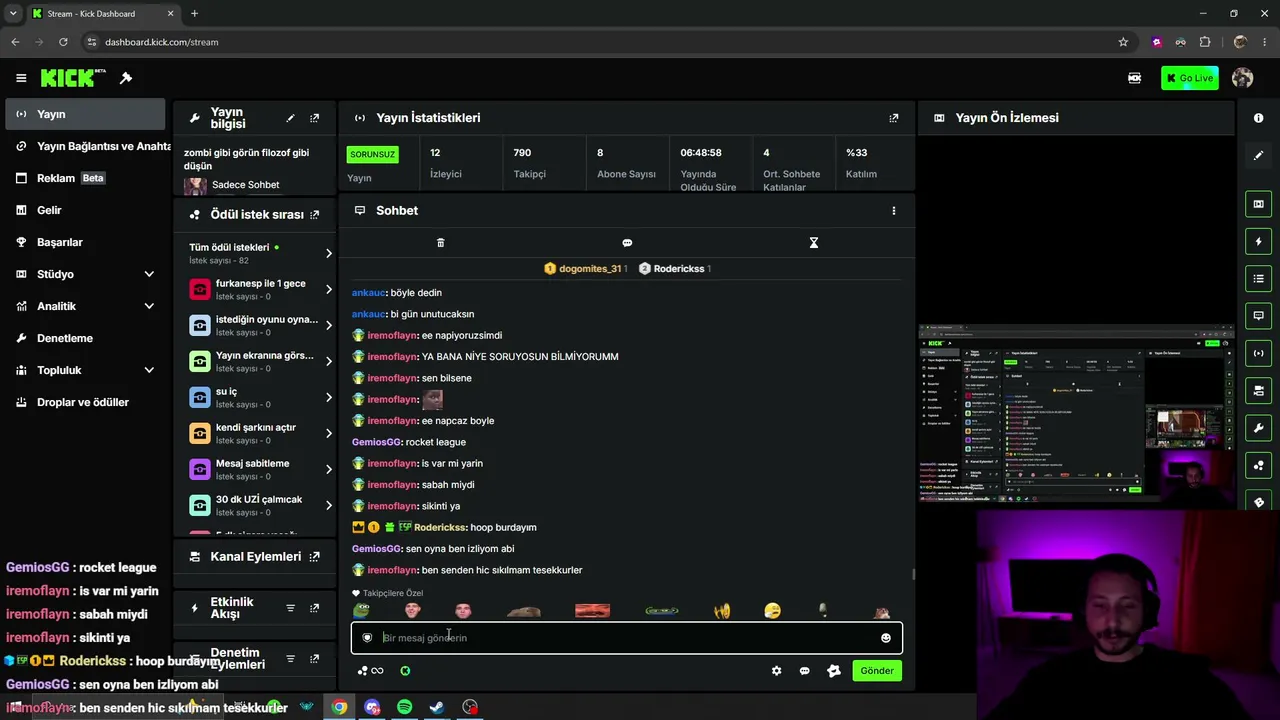Toggle the wrench panel in right rail
1280x720 pixels.
(x=1259, y=428)
